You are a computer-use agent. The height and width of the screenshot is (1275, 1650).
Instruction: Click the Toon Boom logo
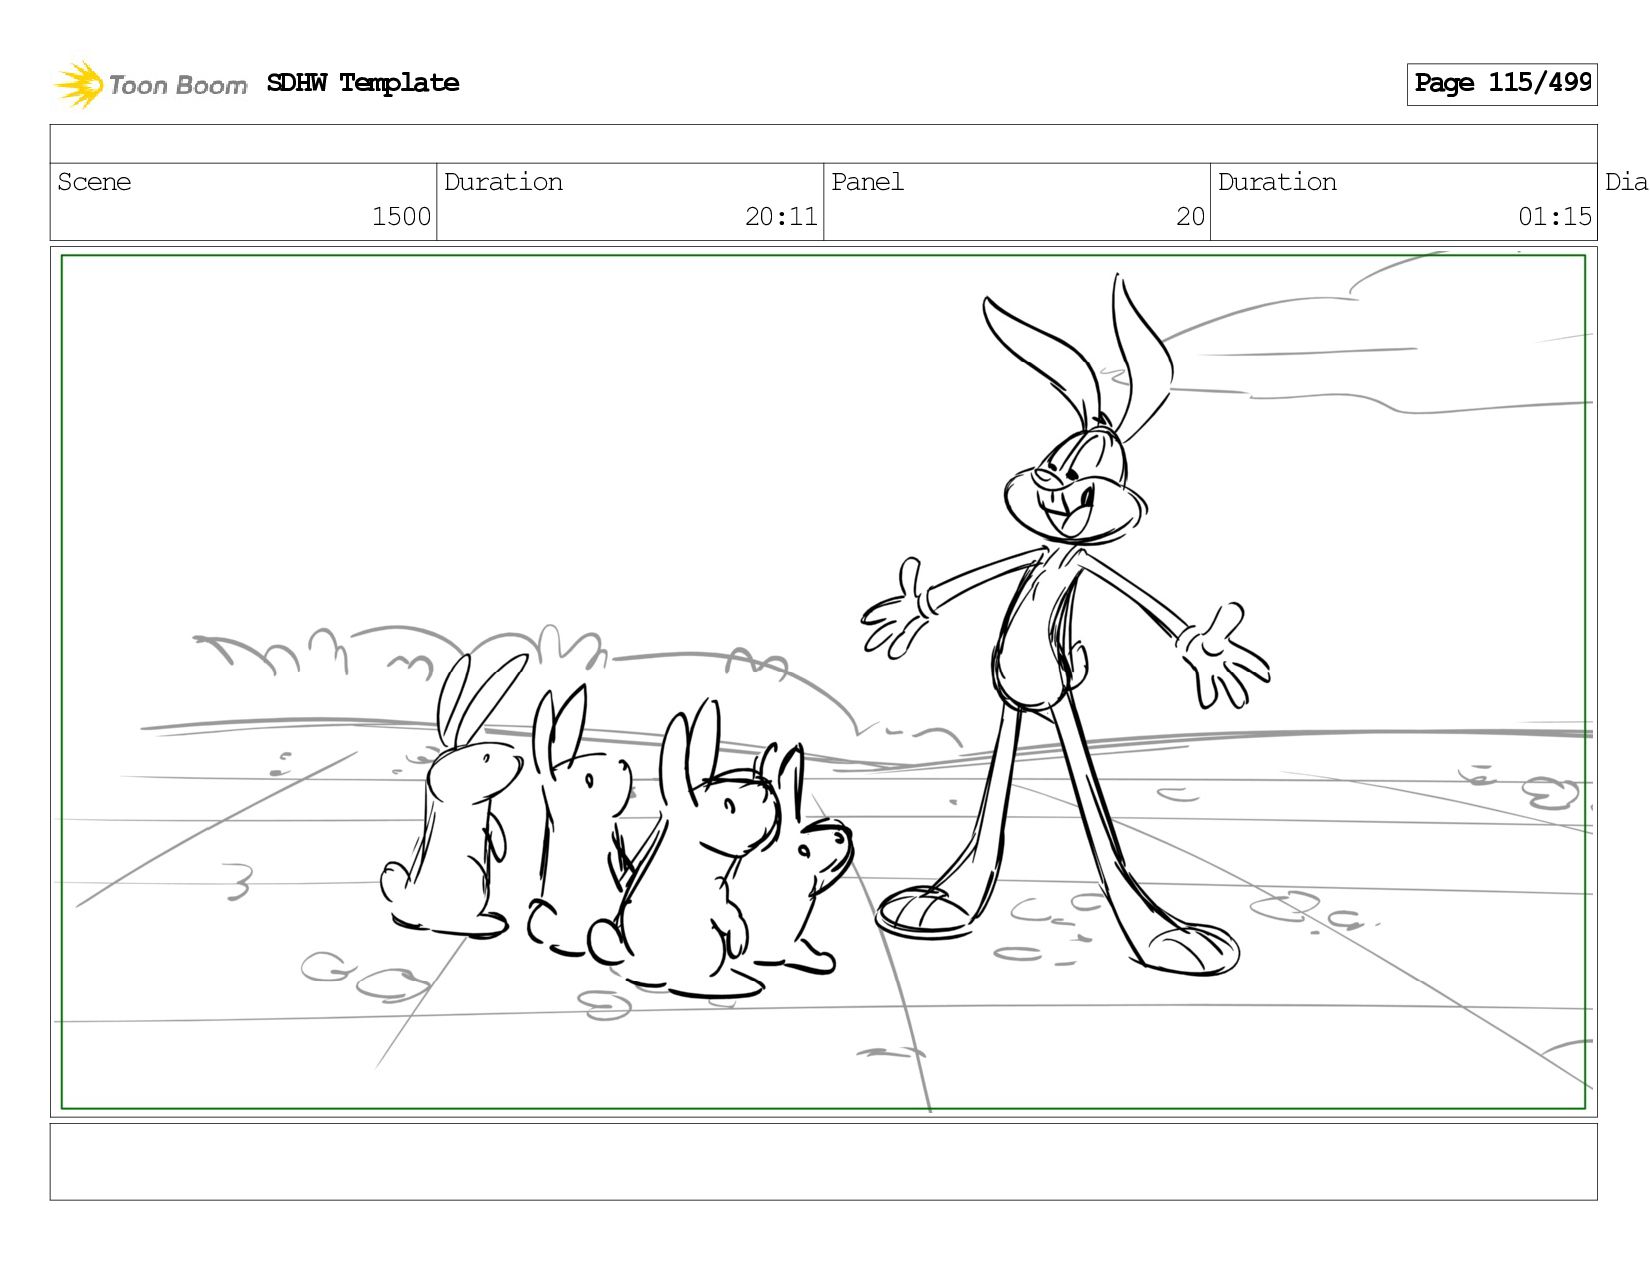pyautogui.click(x=150, y=84)
